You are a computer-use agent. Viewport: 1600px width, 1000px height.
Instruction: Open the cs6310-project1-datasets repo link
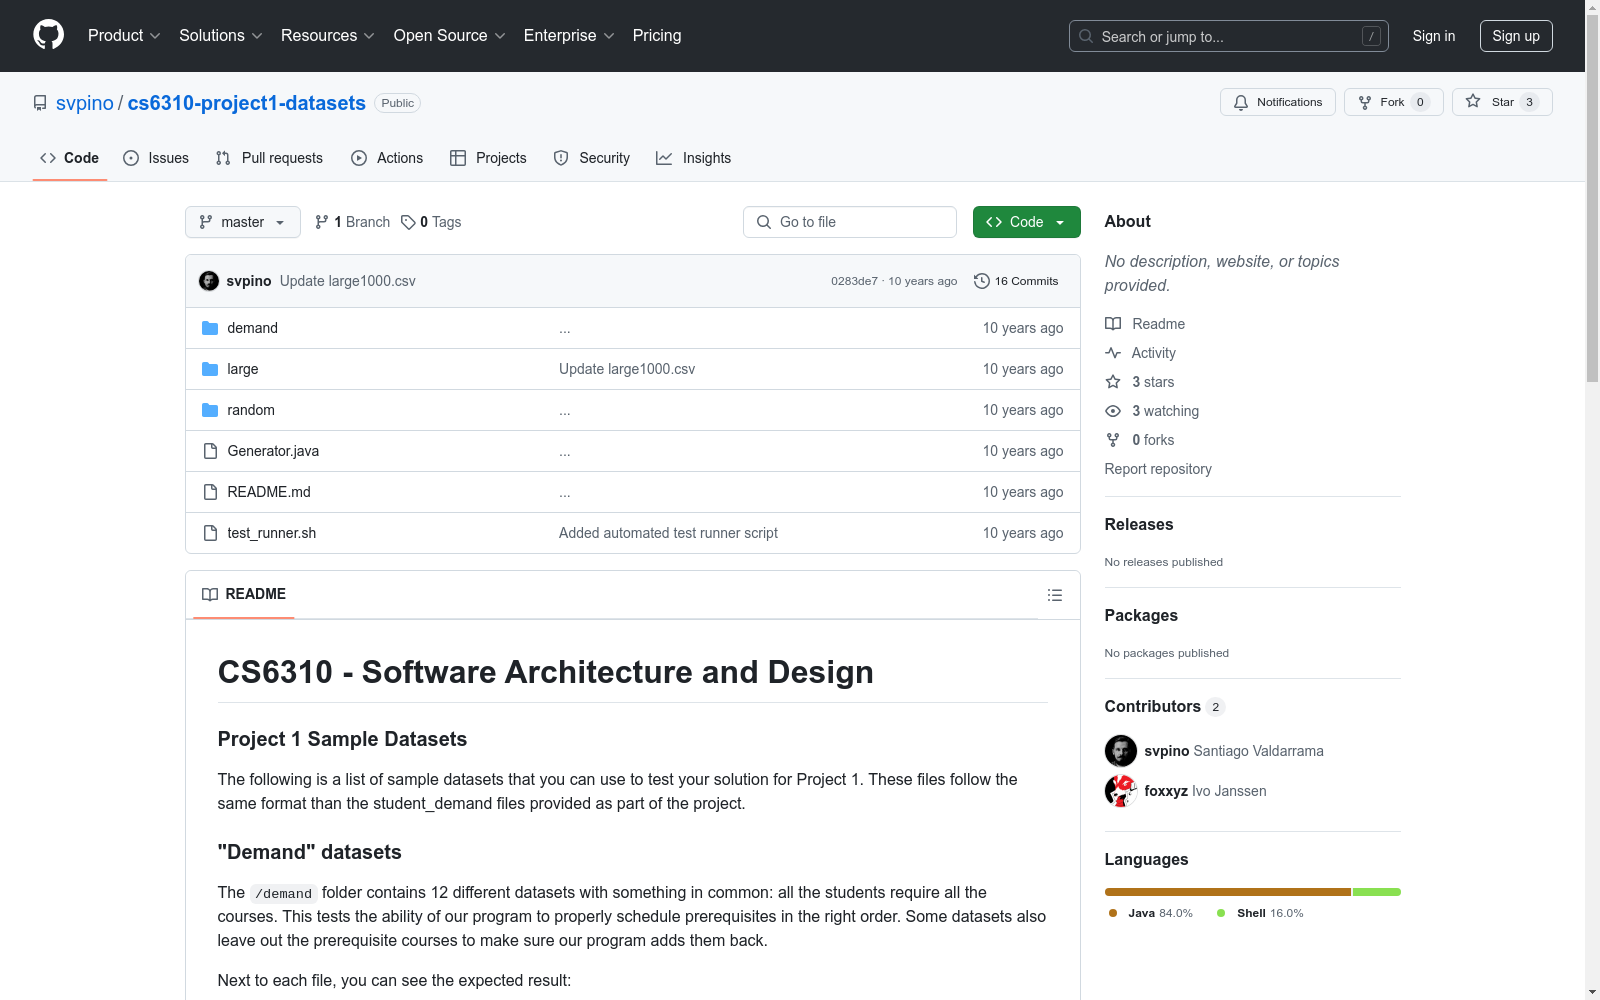coord(247,103)
